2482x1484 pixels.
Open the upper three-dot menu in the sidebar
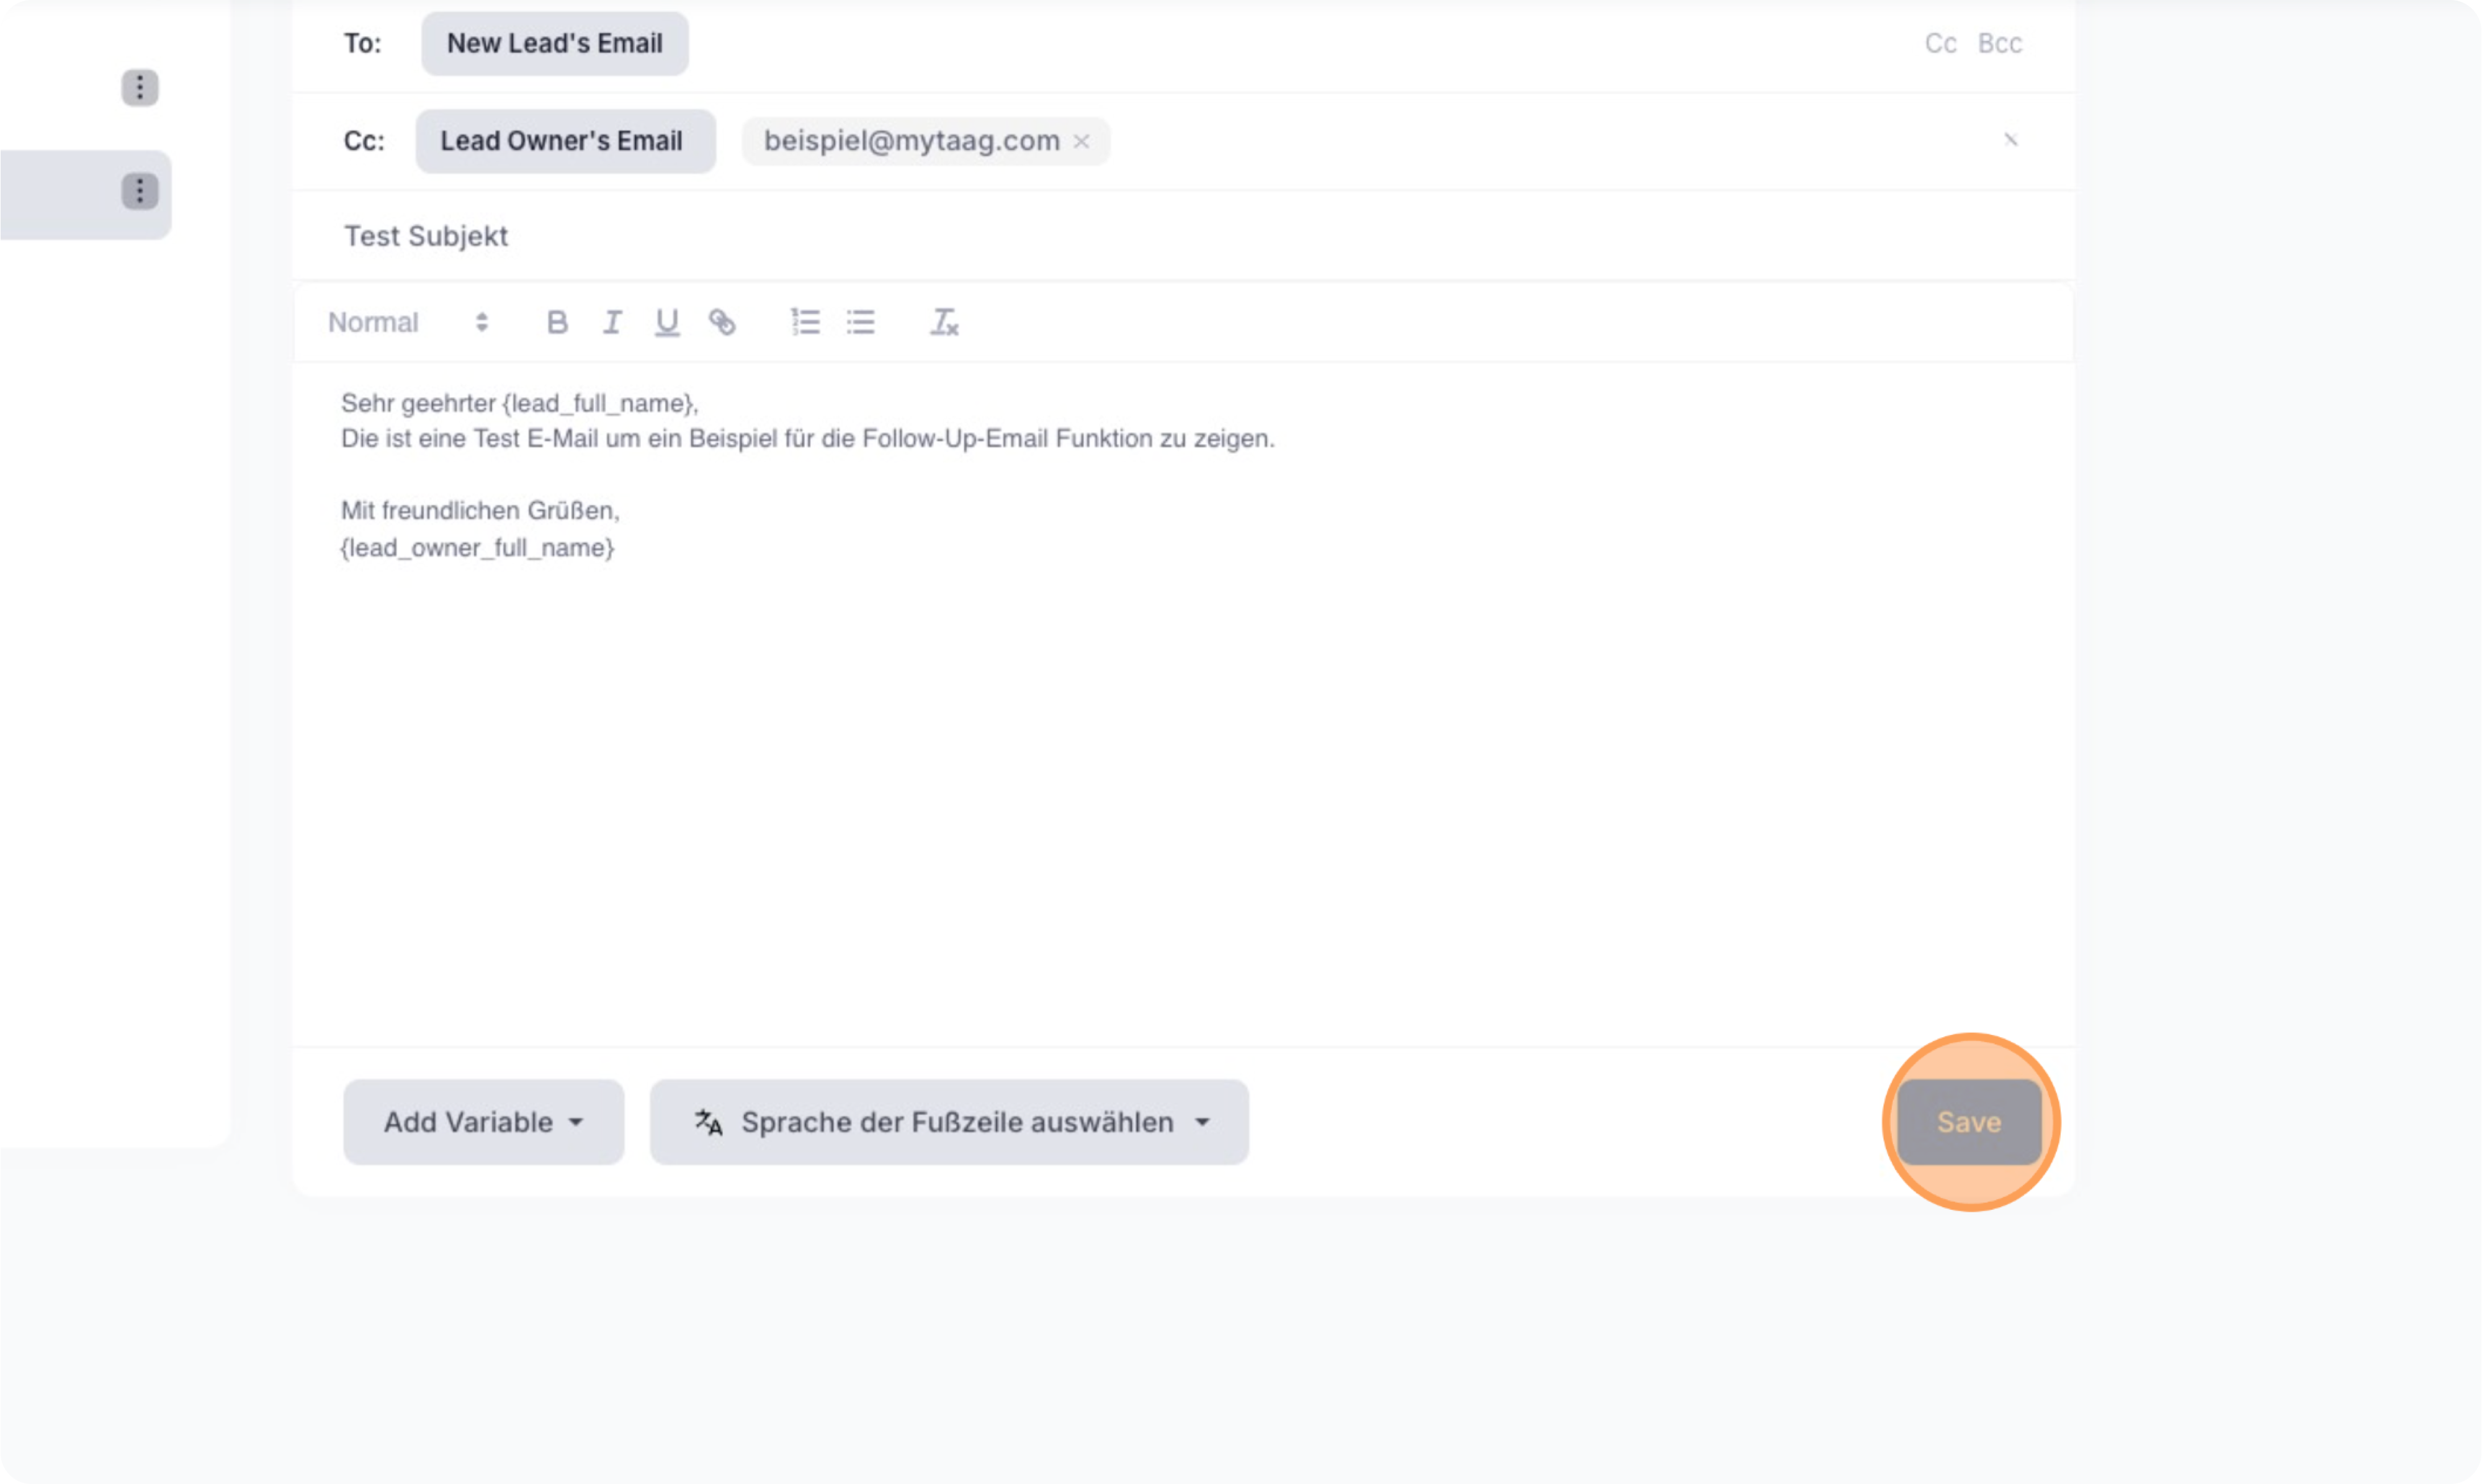140,88
